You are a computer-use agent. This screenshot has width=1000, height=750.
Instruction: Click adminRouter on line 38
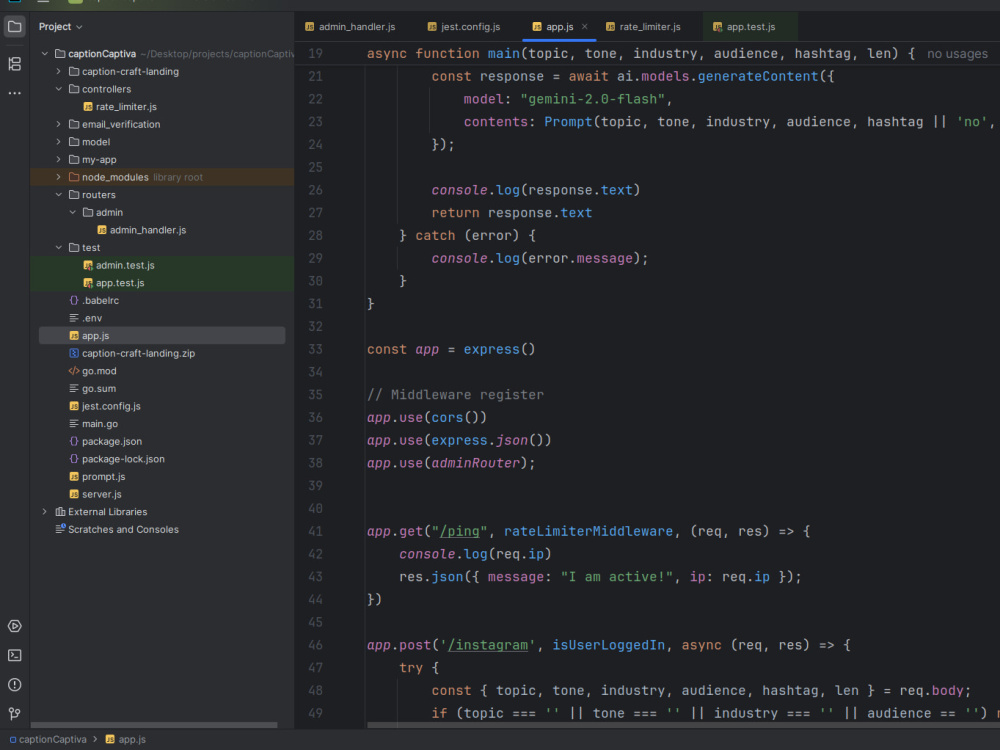[476, 463]
